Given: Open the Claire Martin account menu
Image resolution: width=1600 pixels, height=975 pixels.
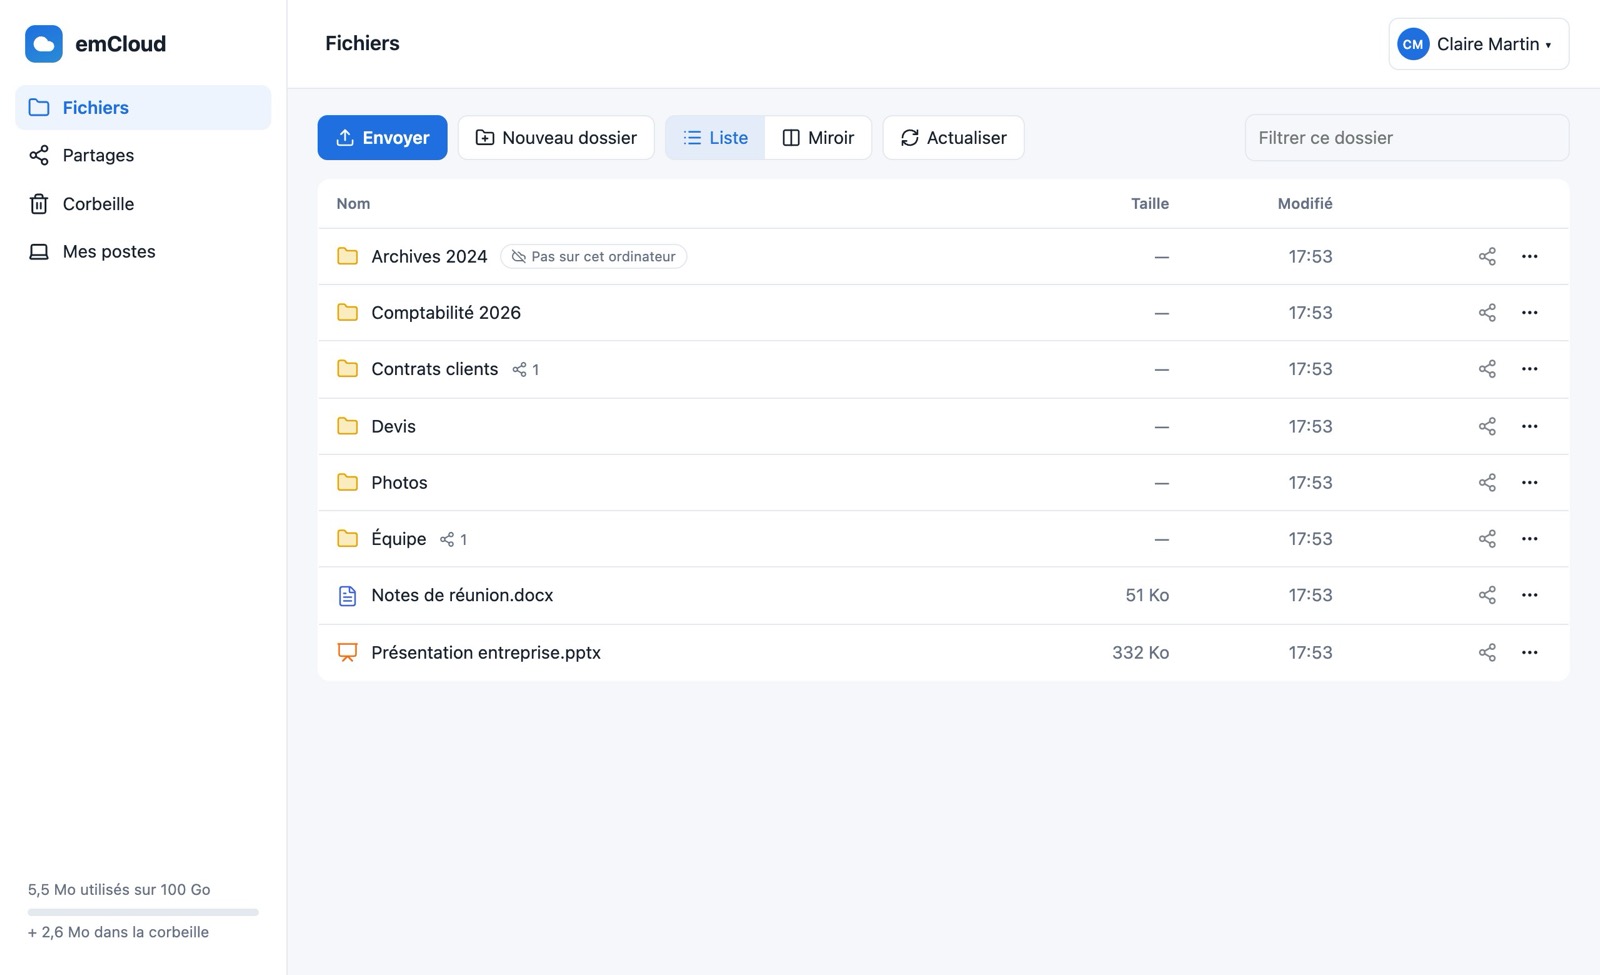Looking at the screenshot, I should 1478,44.
